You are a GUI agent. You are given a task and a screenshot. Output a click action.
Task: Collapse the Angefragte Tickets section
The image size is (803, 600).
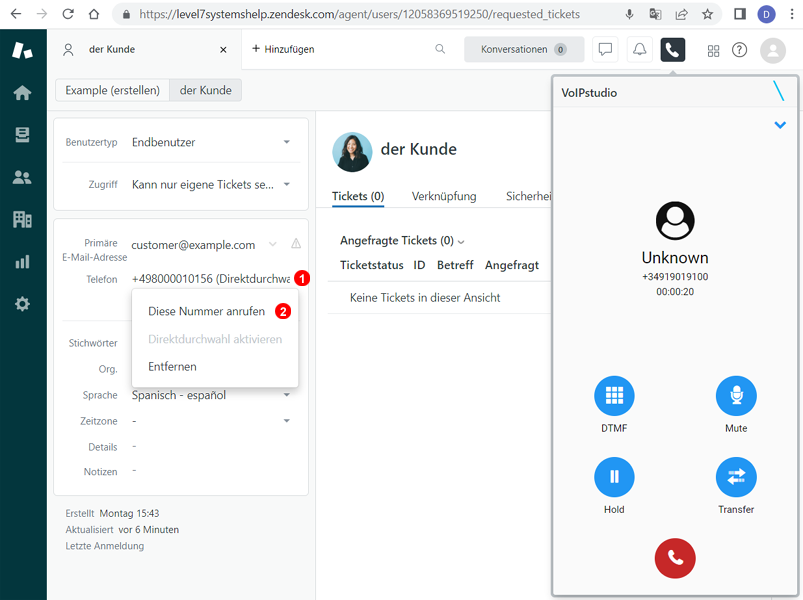[x=459, y=241]
